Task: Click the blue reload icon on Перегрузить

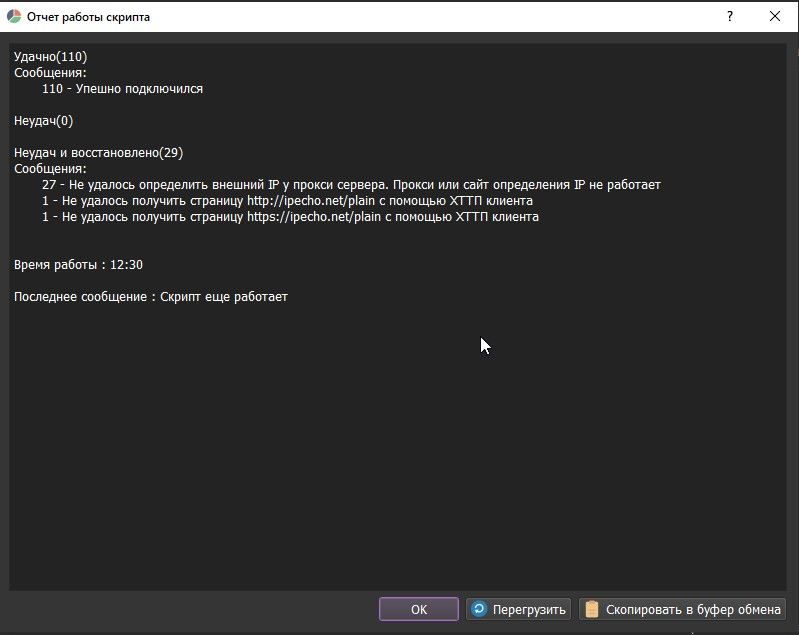Action: [480, 609]
